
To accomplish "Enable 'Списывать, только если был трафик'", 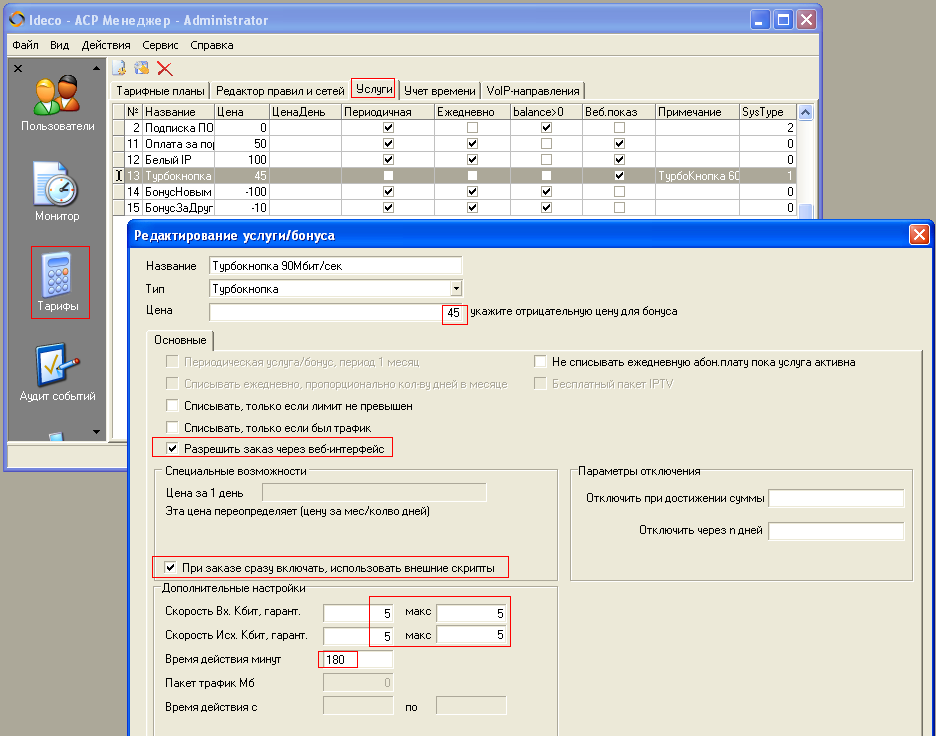I will [x=174, y=427].
